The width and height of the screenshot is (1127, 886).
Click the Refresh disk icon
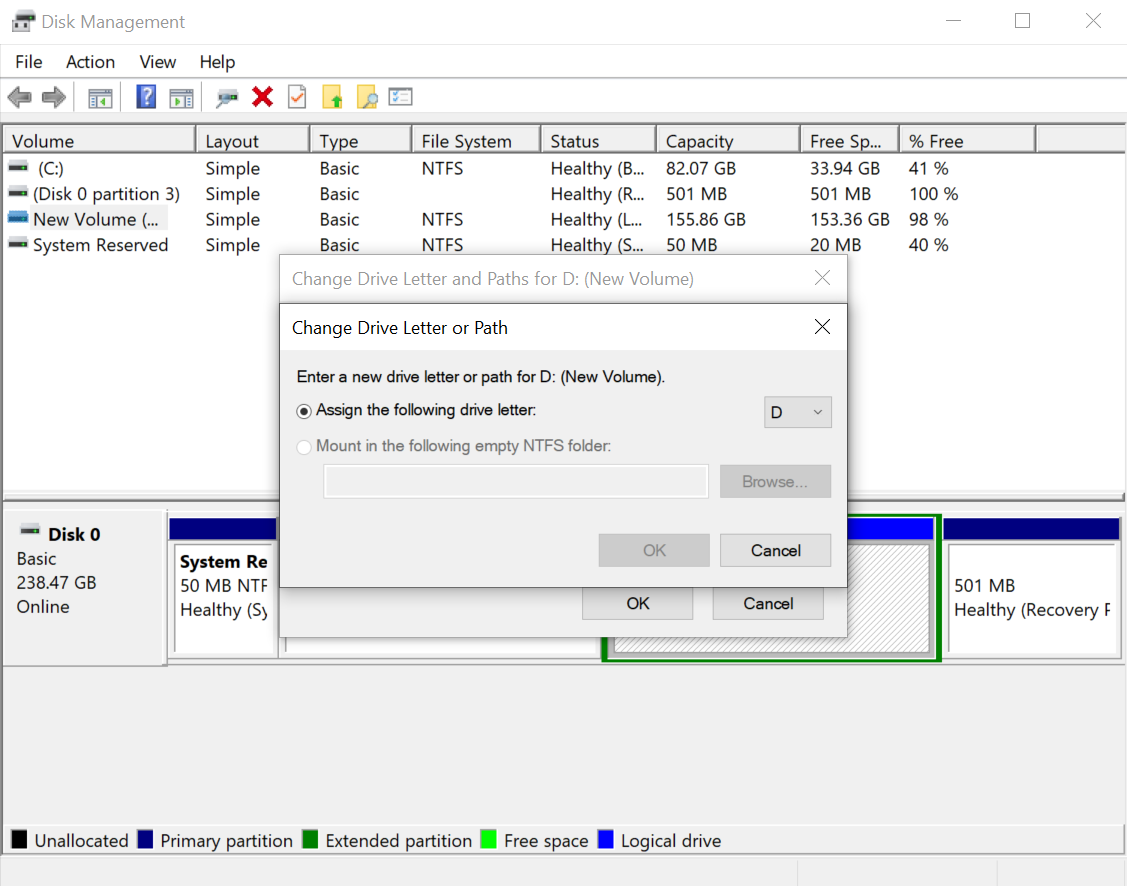[226, 97]
